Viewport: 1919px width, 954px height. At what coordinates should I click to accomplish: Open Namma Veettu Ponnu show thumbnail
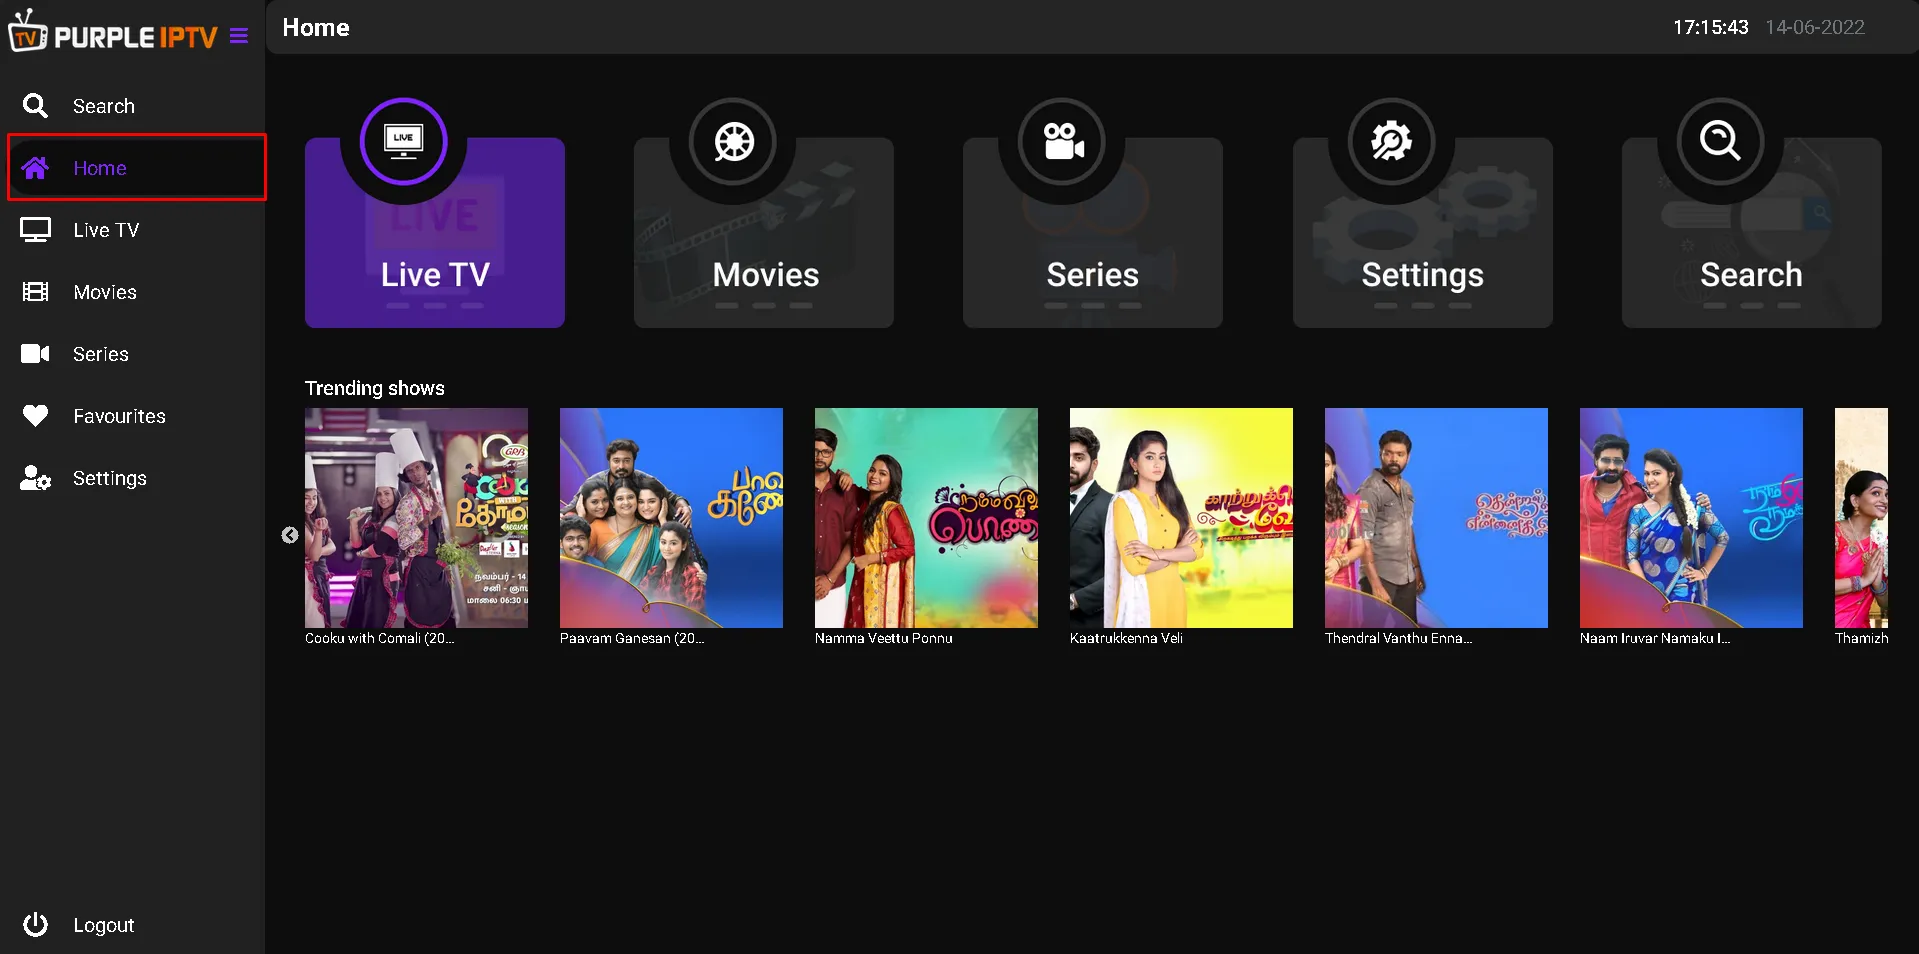tap(926, 518)
